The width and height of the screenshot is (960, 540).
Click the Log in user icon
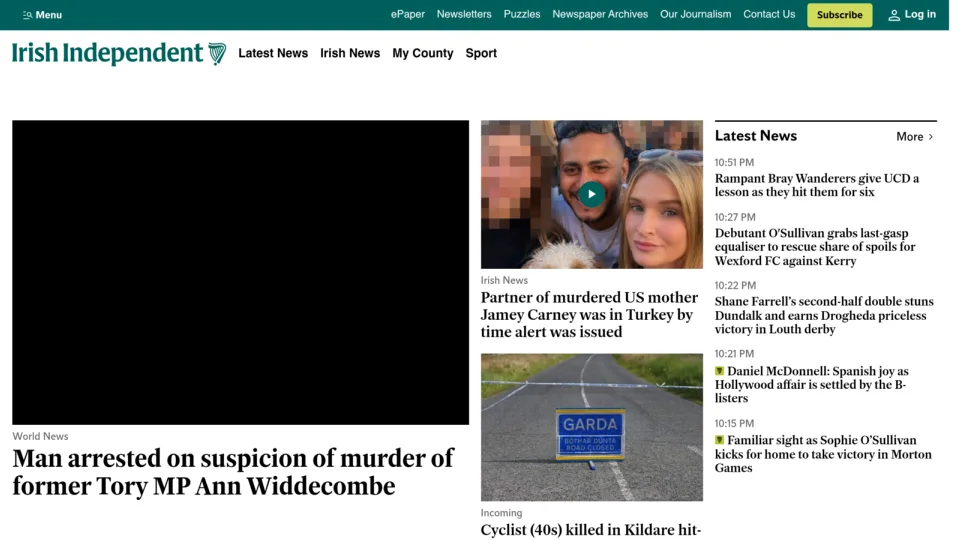pos(894,15)
